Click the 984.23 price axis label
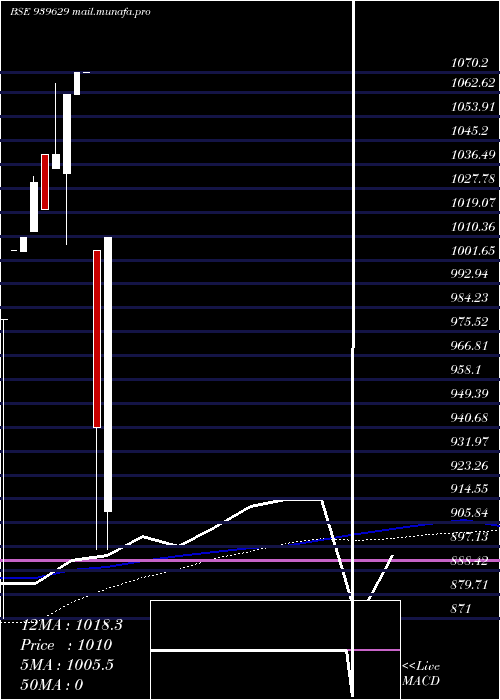This screenshot has width=500, height=700. point(469,298)
